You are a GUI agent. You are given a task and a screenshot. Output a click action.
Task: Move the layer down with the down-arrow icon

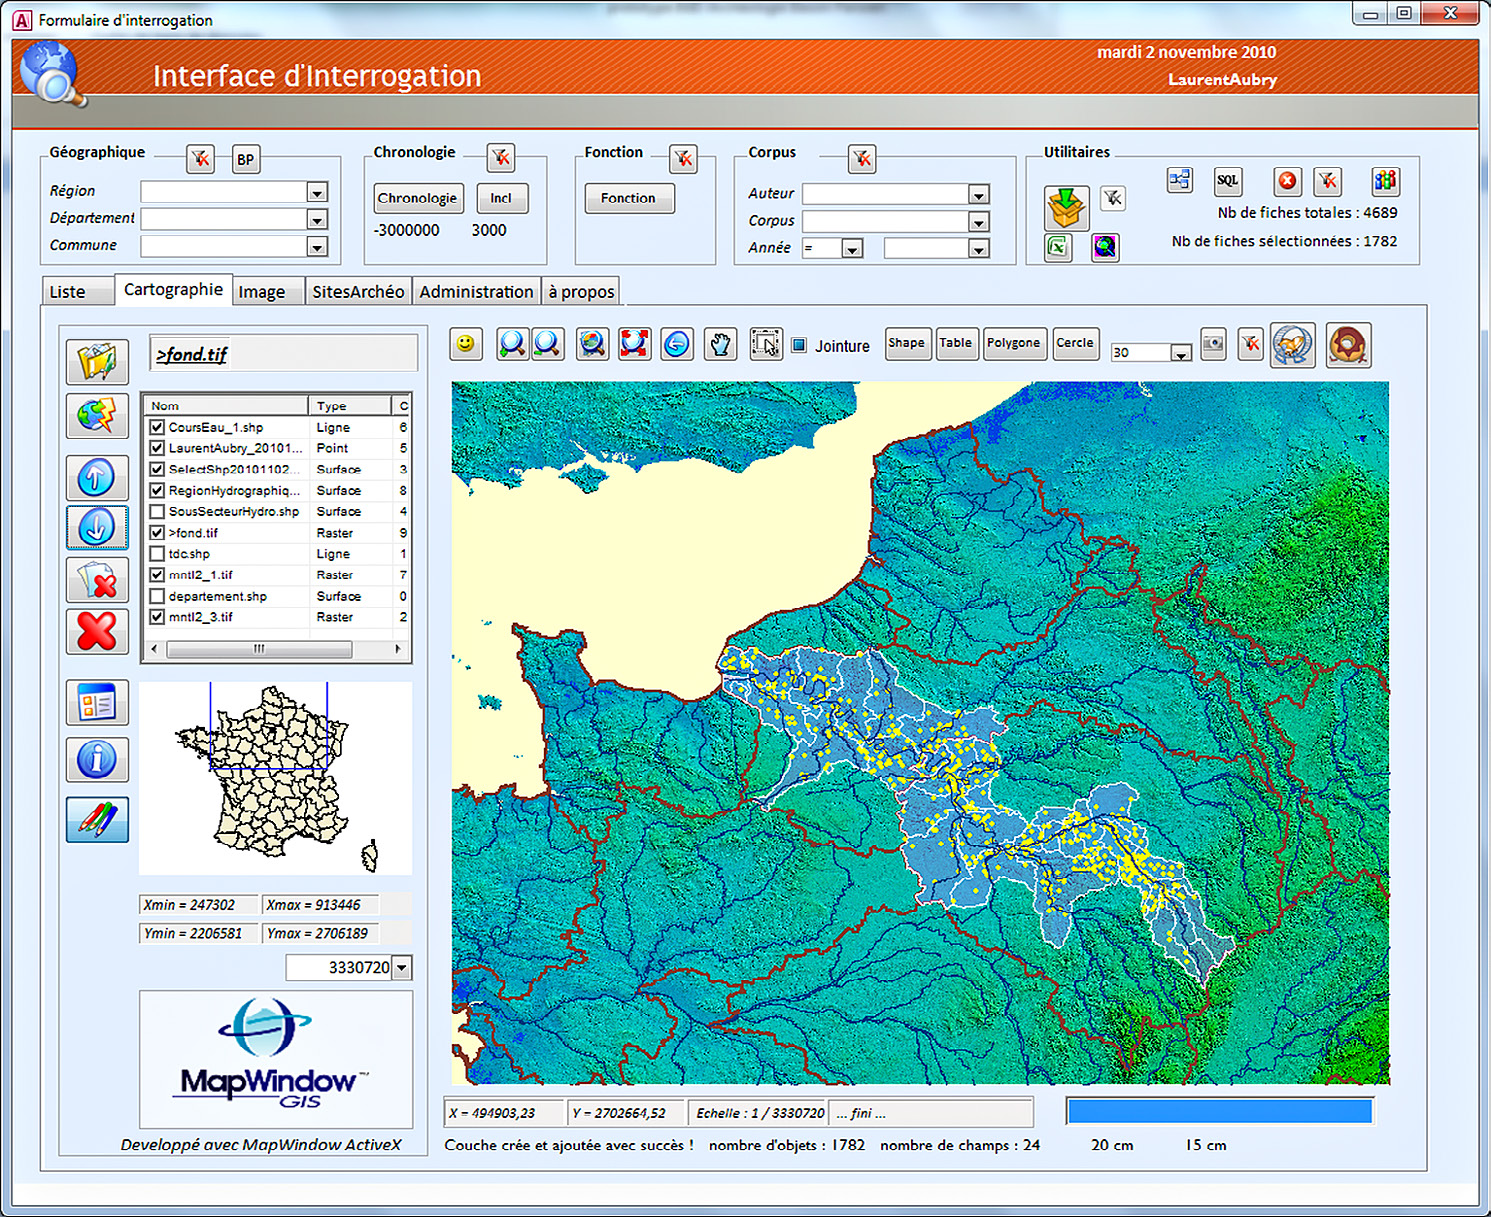[x=97, y=527]
